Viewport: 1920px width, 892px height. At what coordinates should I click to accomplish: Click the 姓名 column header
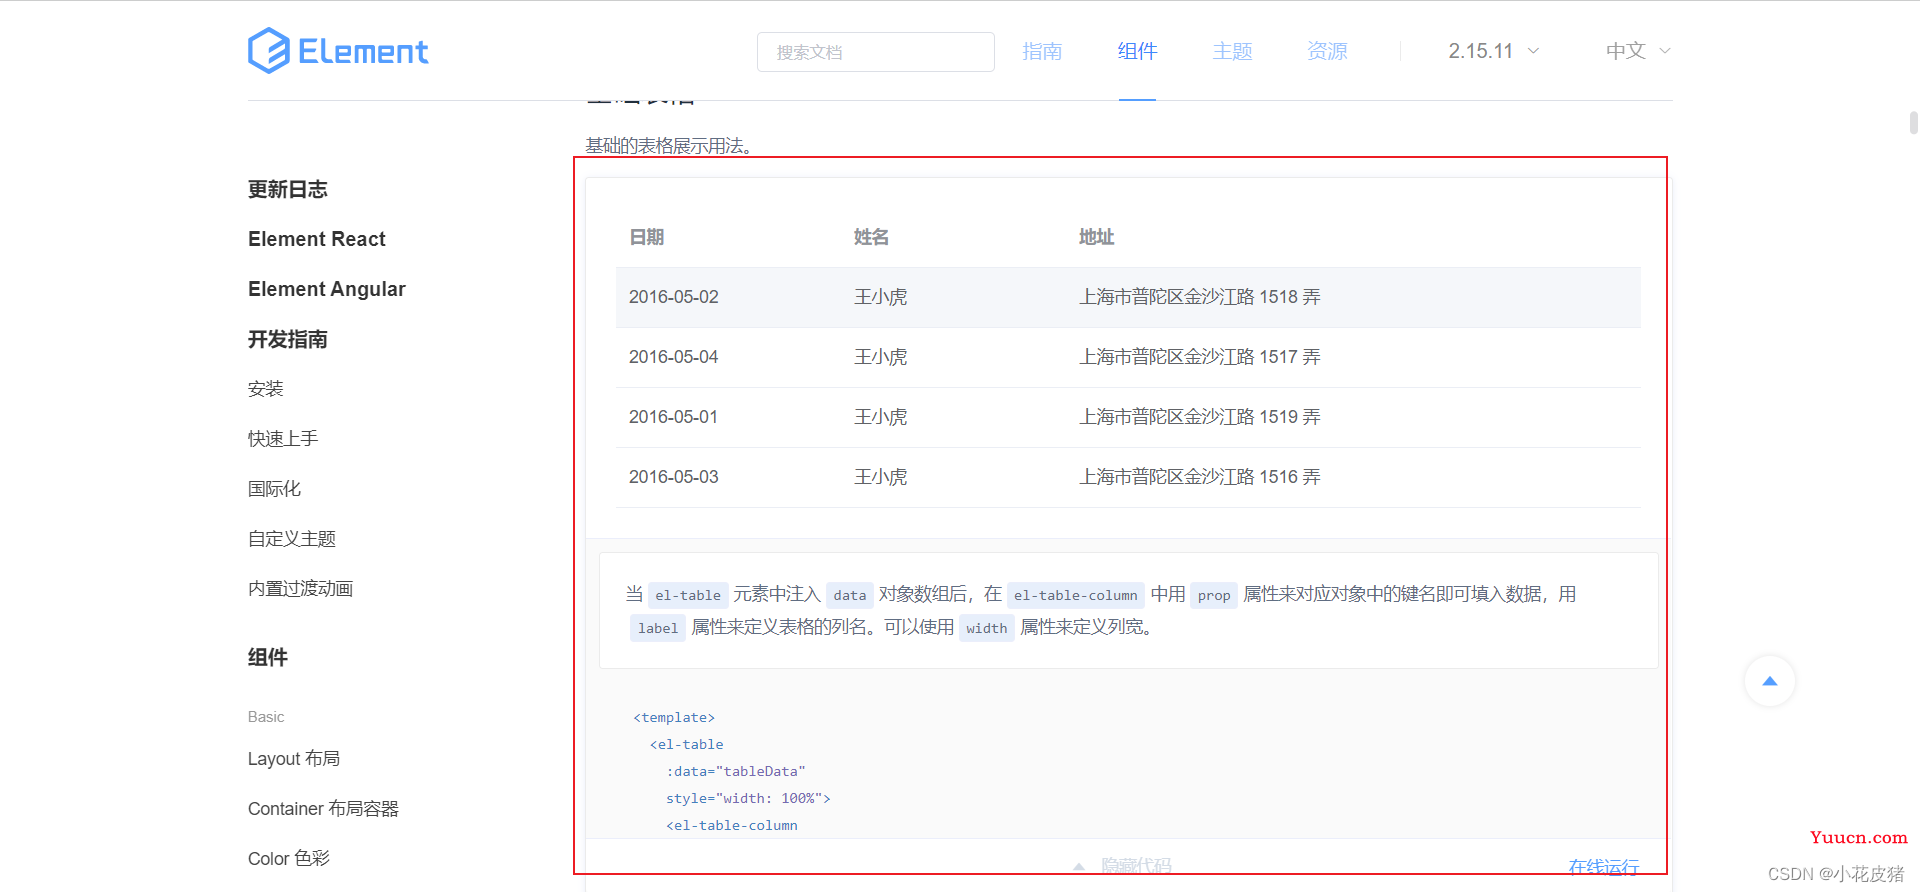(872, 237)
